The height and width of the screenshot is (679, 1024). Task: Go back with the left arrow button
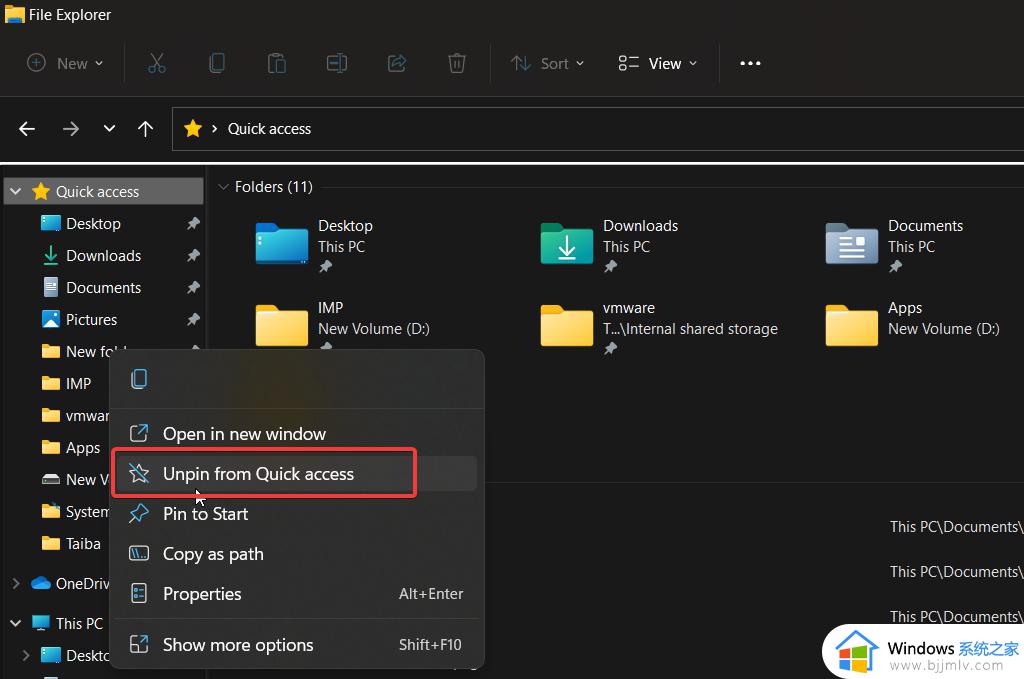[27, 129]
